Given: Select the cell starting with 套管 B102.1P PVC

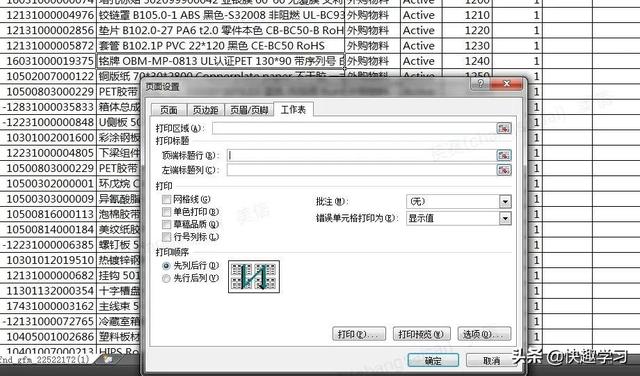Looking at the screenshot, I should pos(221,46).
